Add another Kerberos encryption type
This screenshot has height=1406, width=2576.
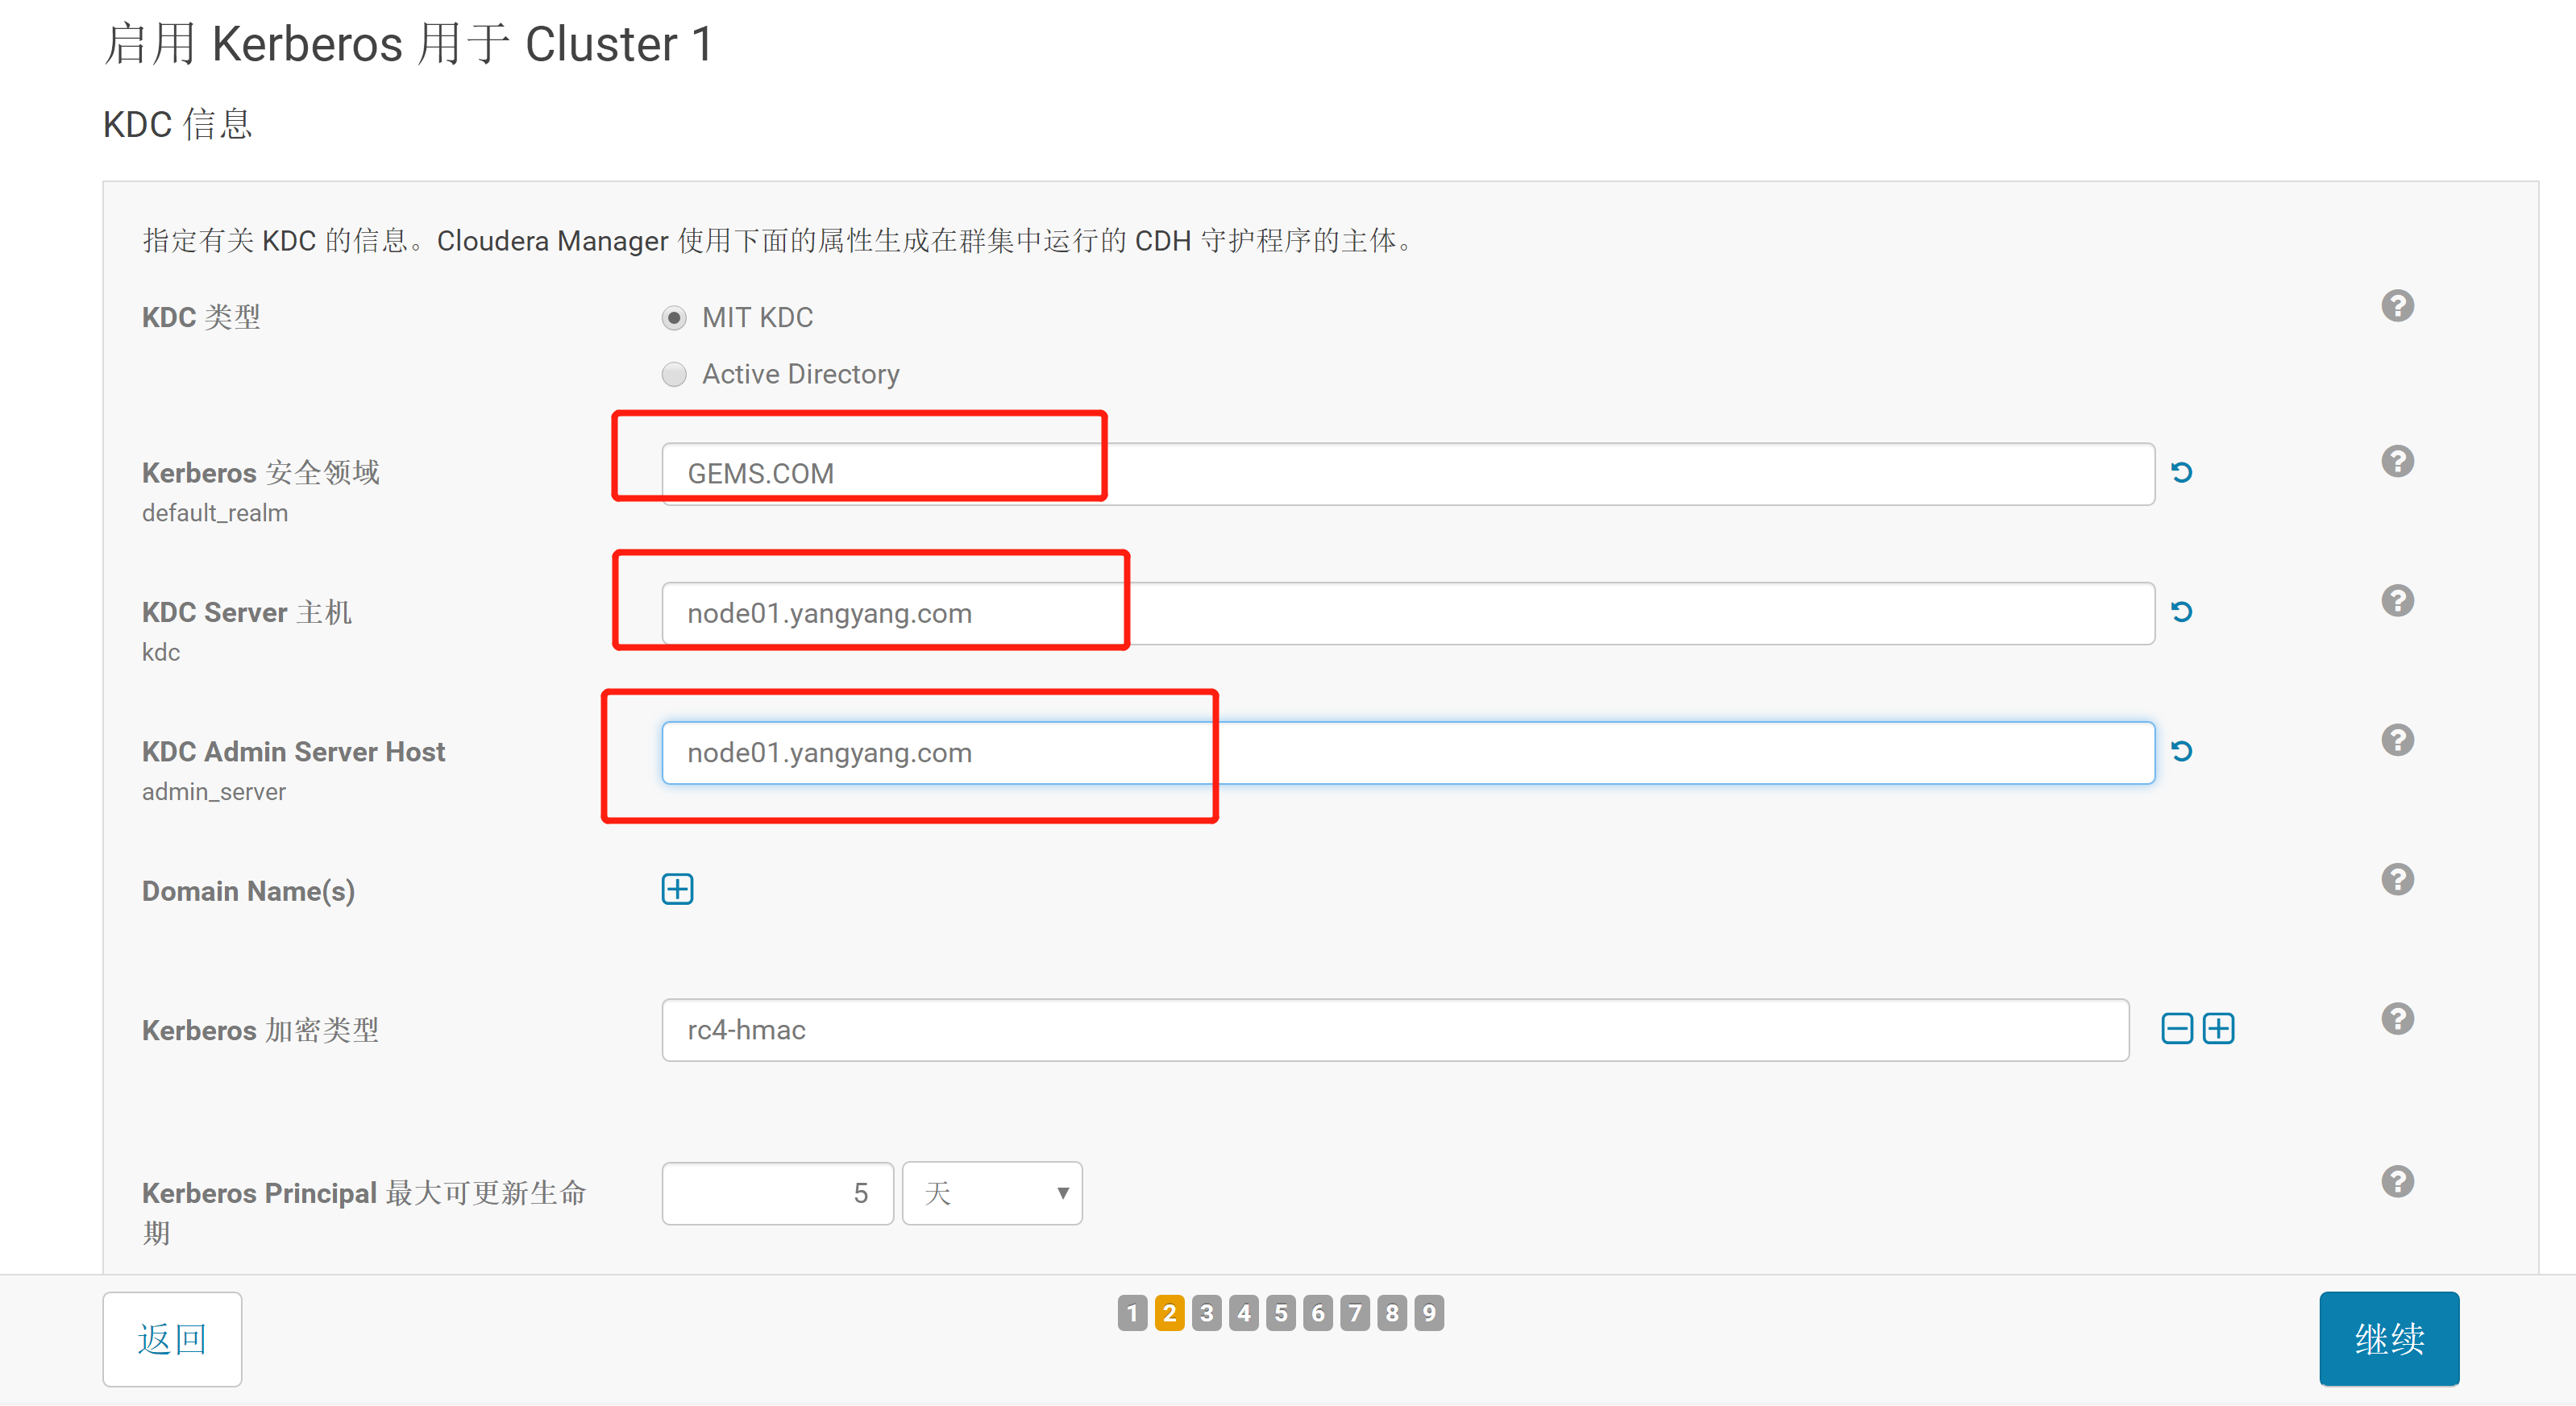(2218, 1029)
